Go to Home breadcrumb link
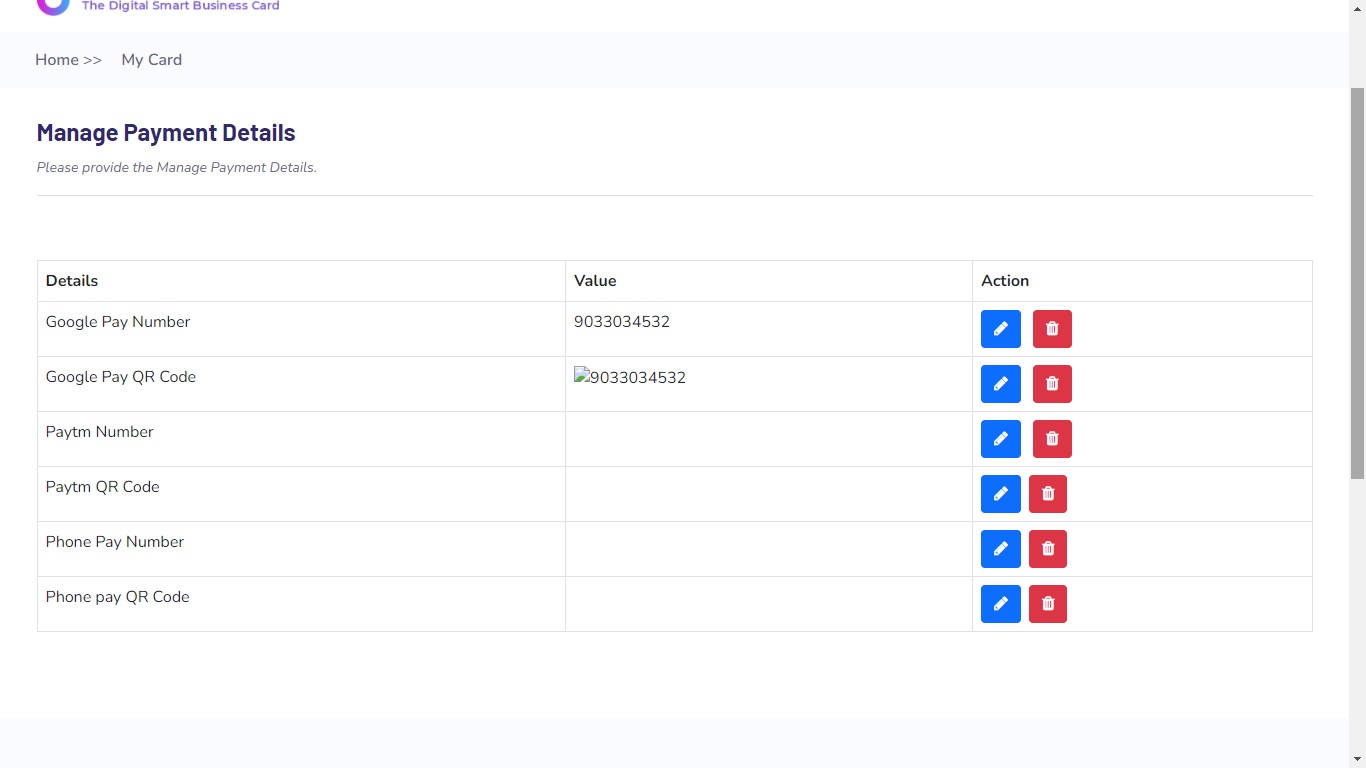The width and height of the screenshot is (1366, 768). tap(57, 60)
